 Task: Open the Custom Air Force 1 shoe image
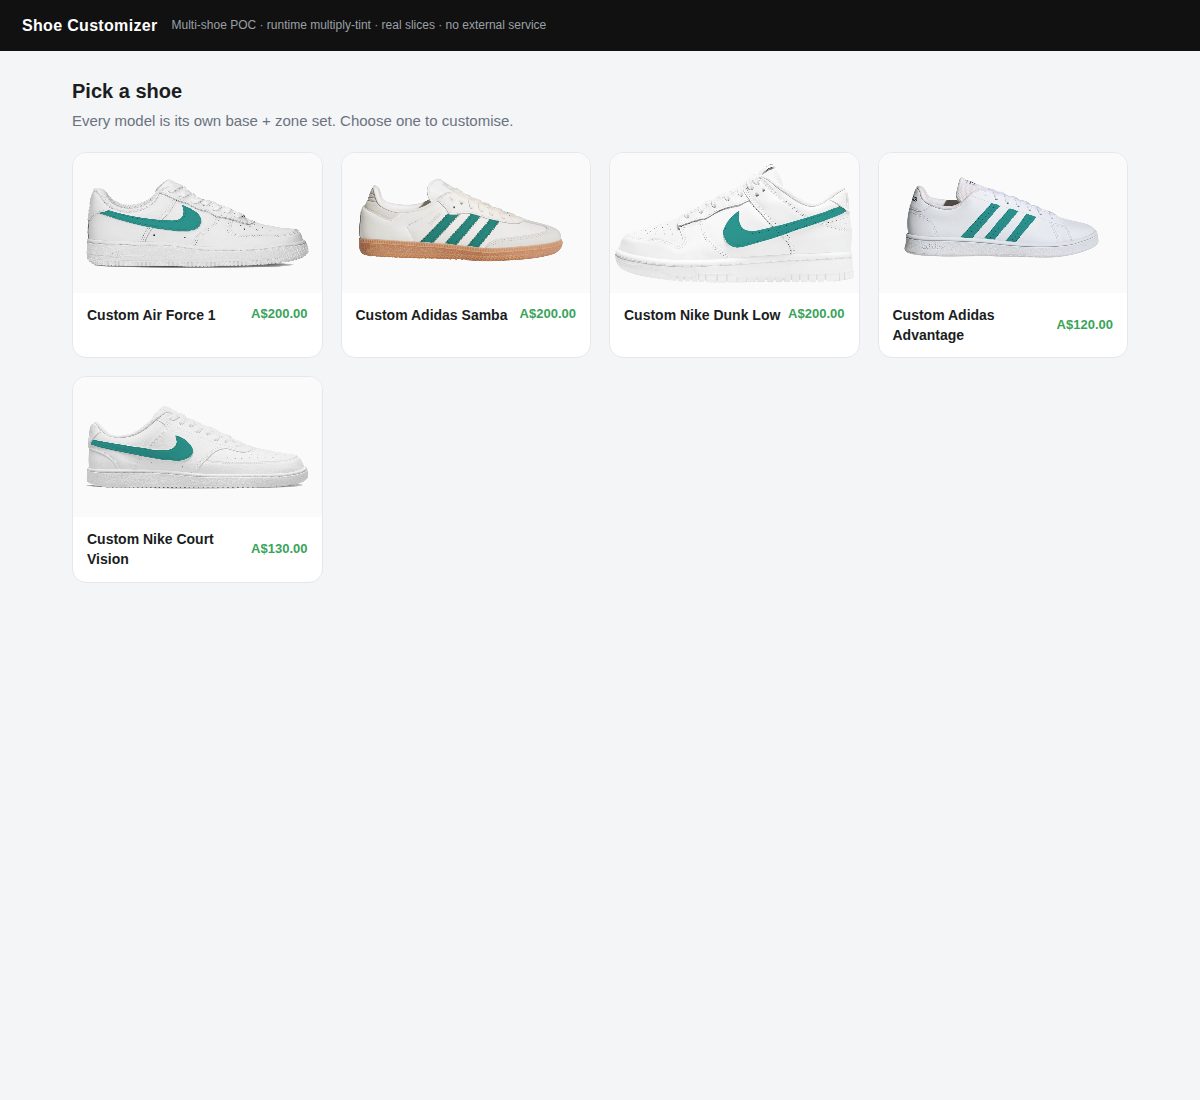click(197, 223)
